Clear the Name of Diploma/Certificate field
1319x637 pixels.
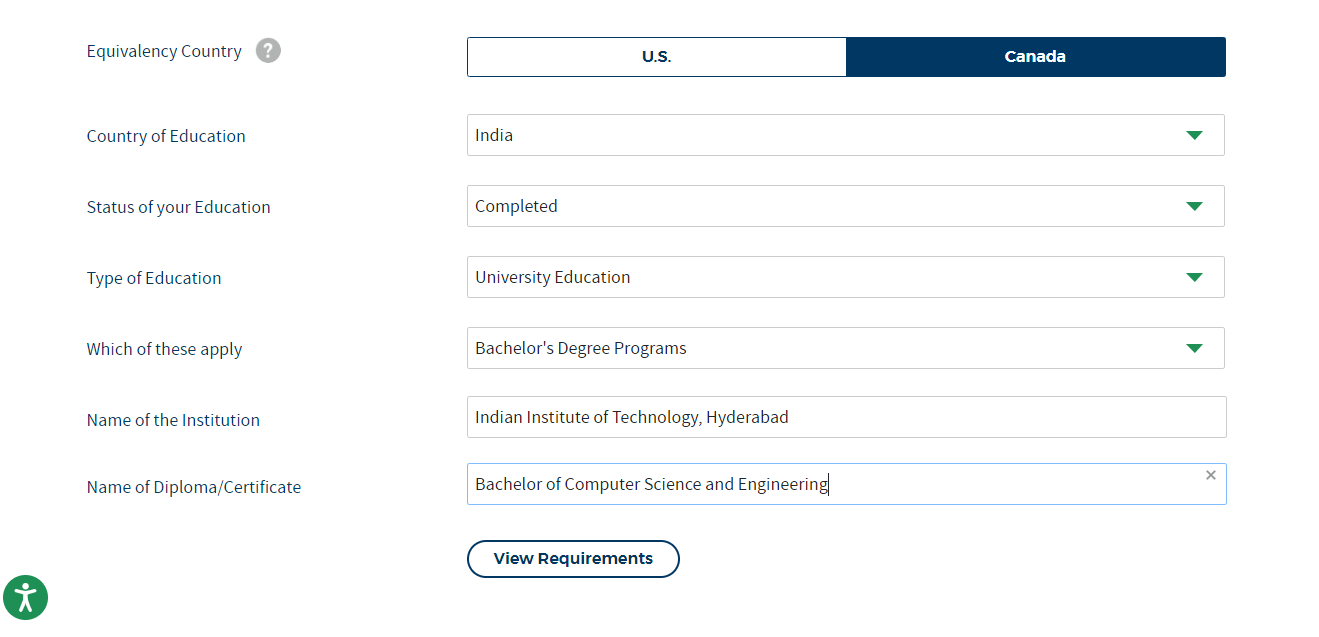click(x=1210, y=475)
